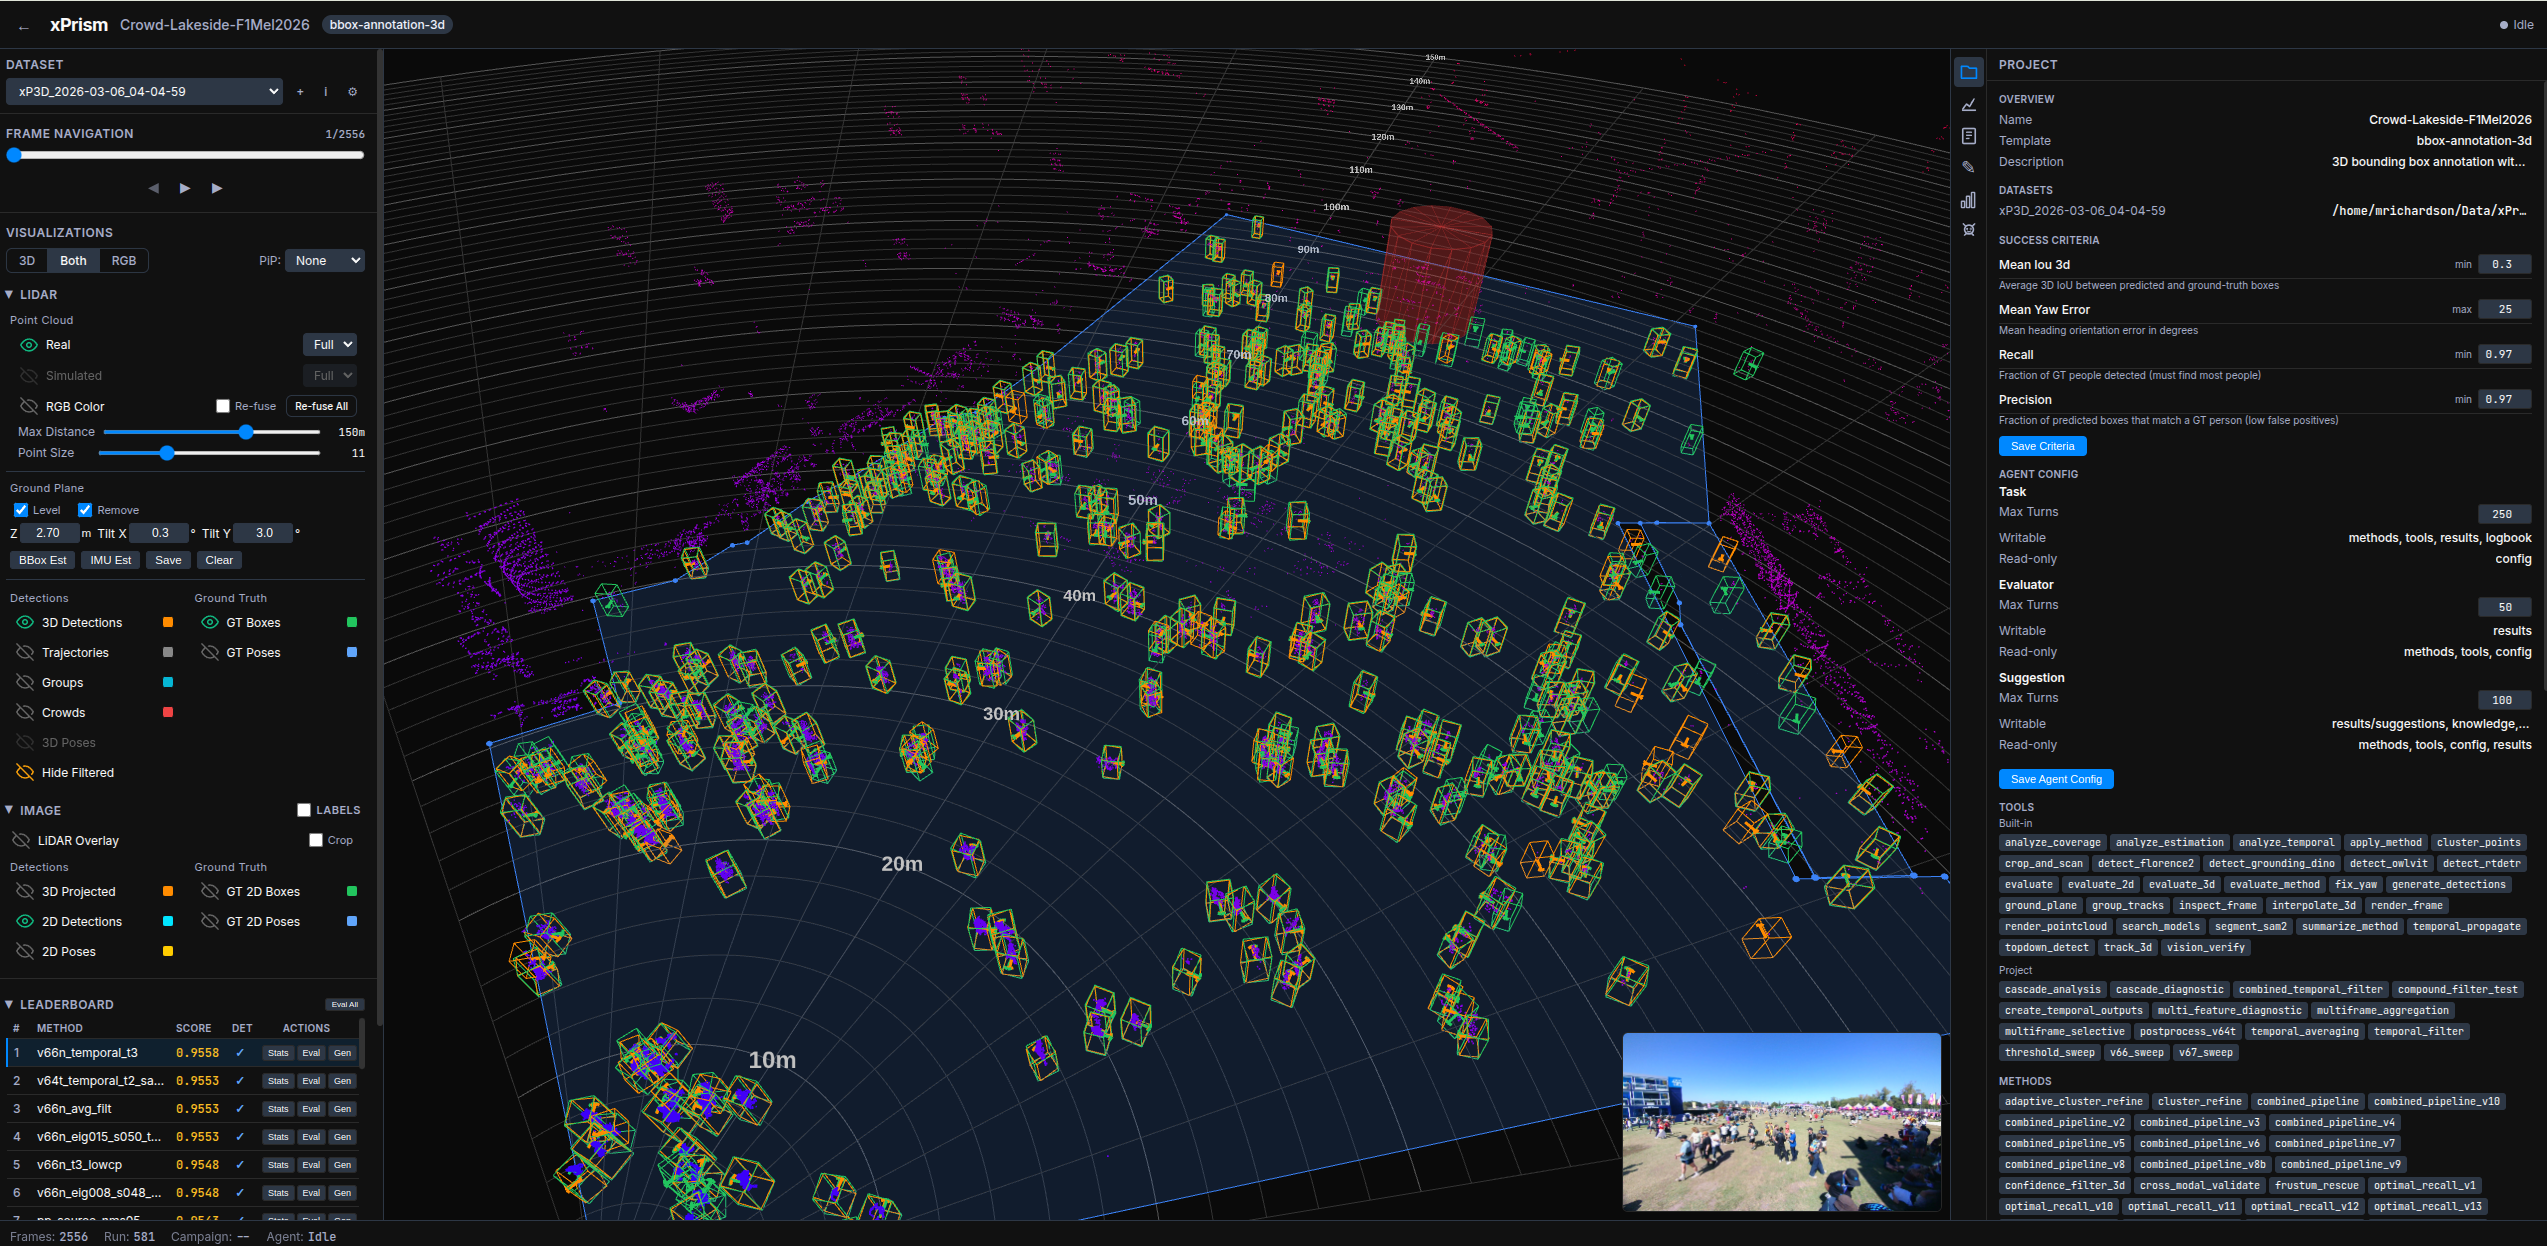
Task: Click Save Criteria button
Action: tap(2042, 447)
